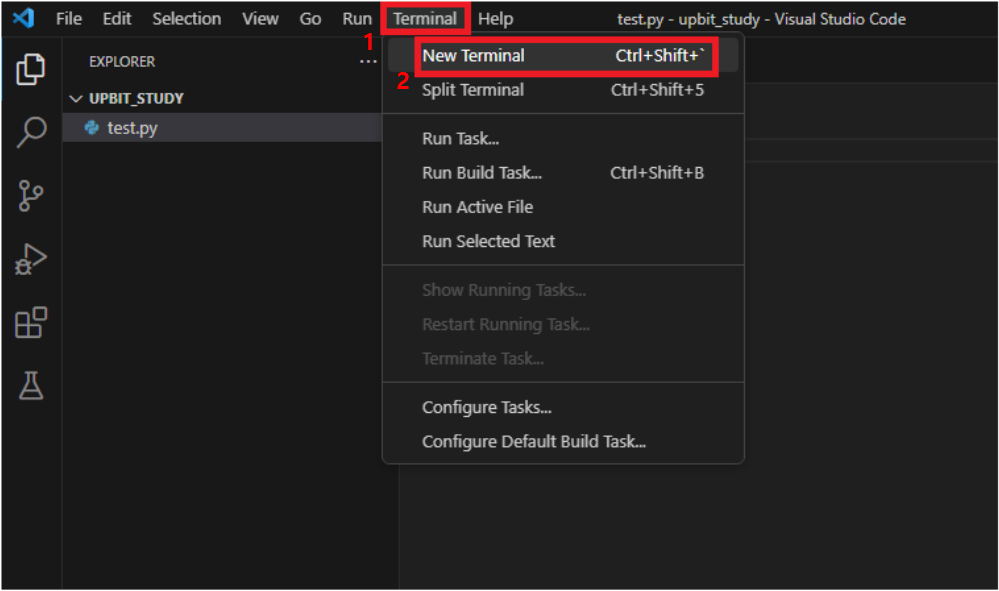Click the window title test.py - upbit_study
The image size is (999, 591).
[761, 19]
